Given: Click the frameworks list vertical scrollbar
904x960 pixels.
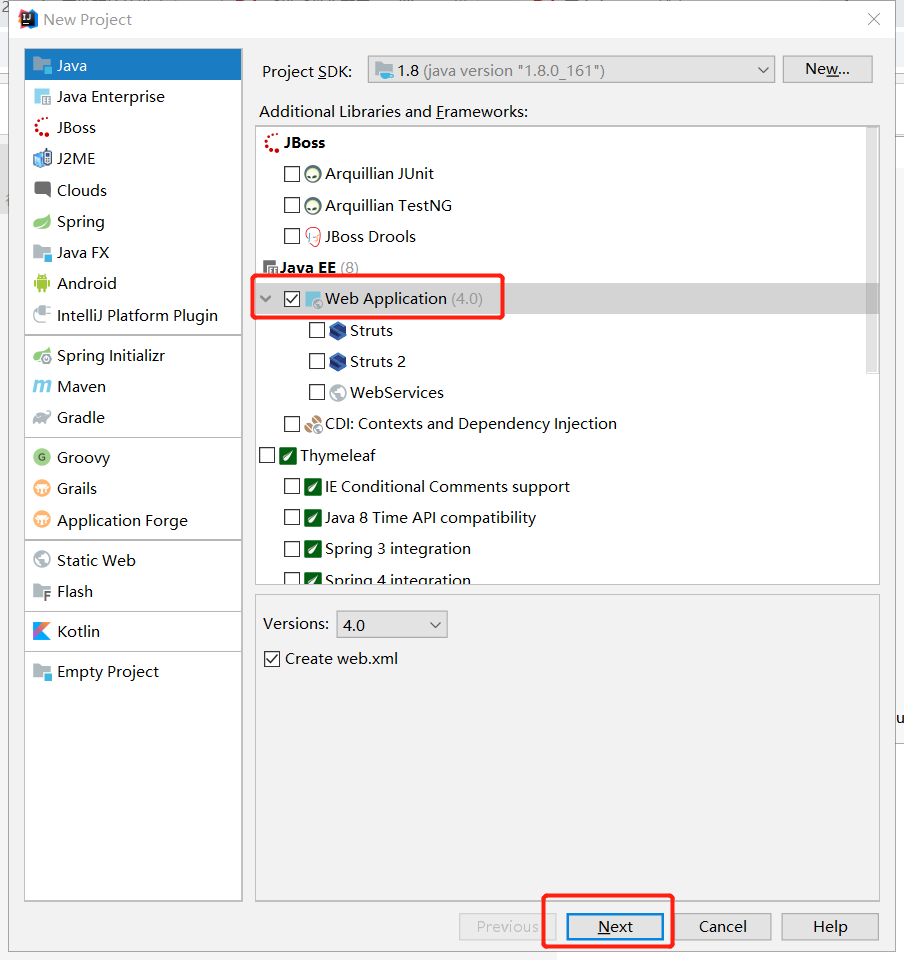Looking at the screenshot, I should [872, 250].
